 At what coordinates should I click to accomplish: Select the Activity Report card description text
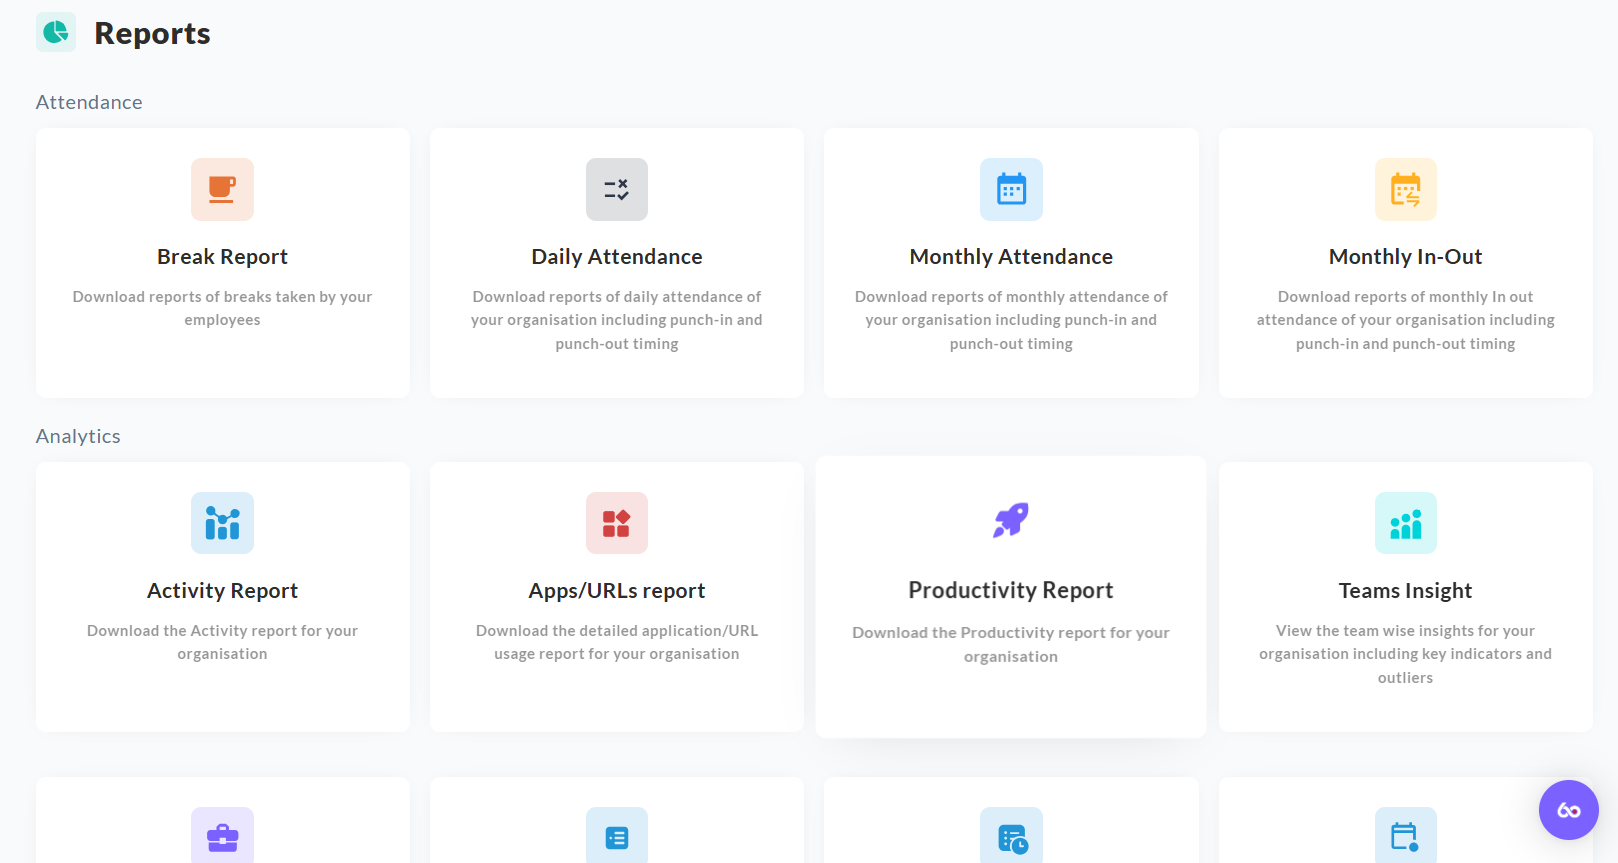tap(222, 642)
